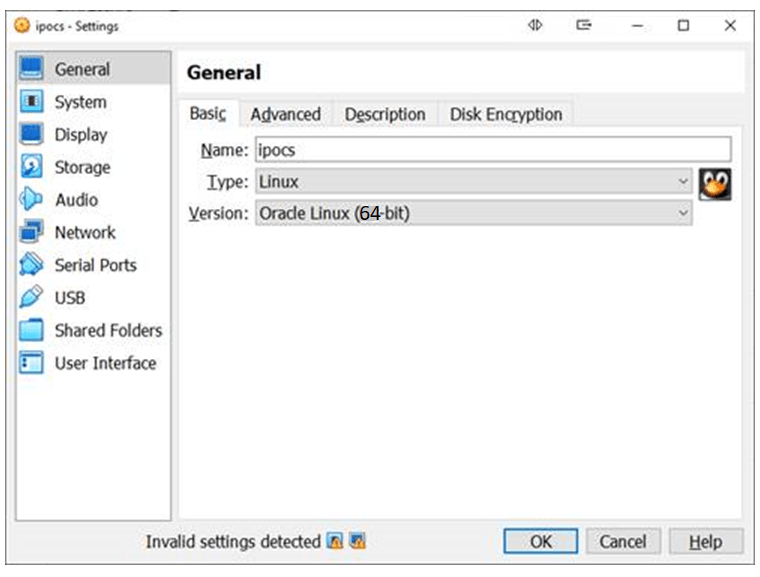Maximize the Settings window
This screenshot has width=760, height=577.
[683, 25]
